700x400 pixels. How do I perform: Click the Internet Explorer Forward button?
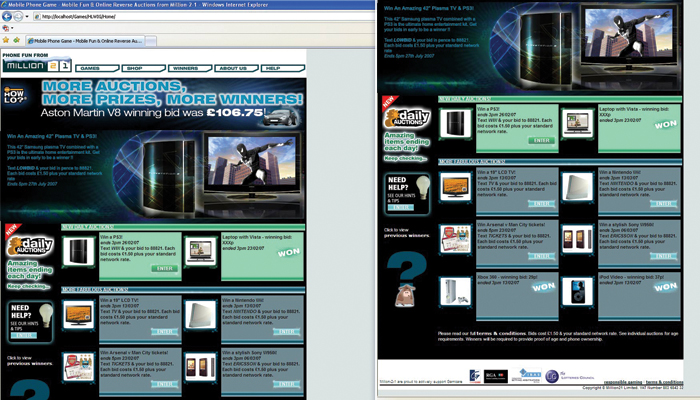point(18,17)
